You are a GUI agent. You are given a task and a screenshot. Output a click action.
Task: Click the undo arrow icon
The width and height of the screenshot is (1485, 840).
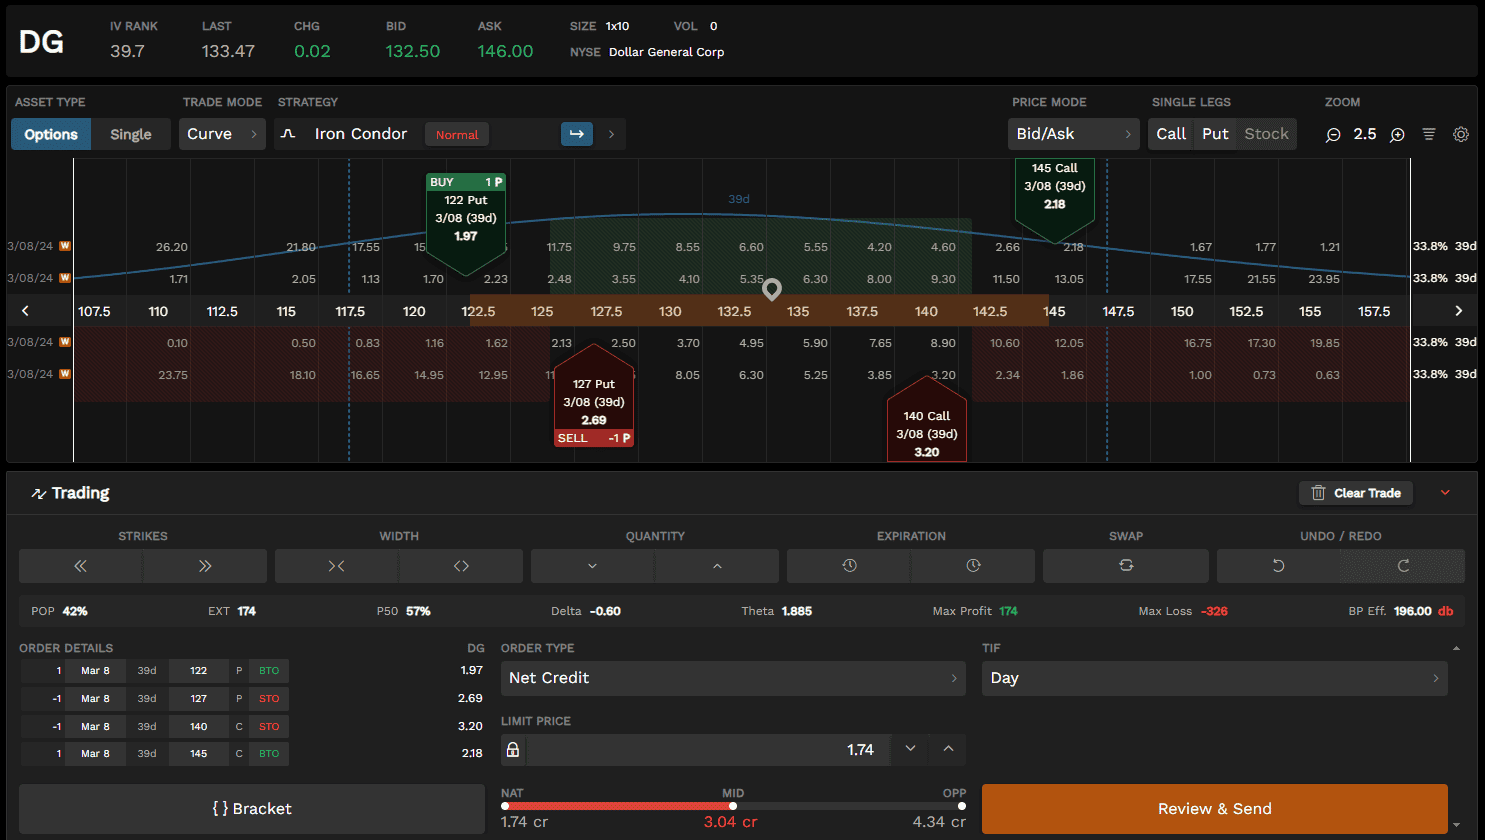1278,566
